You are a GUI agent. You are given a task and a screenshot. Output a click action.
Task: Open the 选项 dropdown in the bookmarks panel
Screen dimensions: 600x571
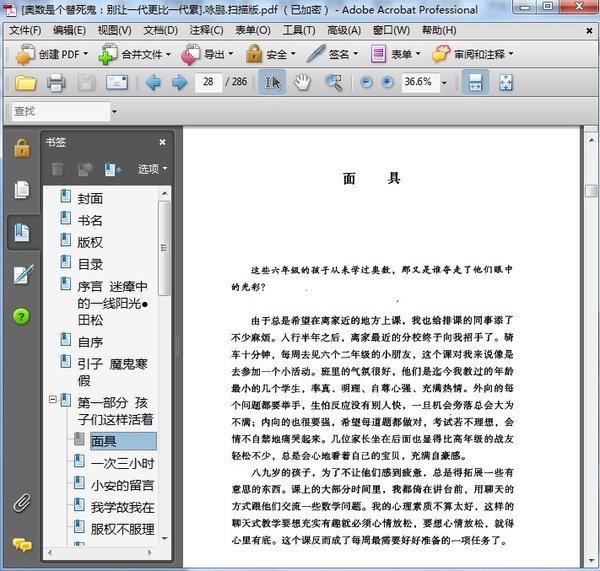pyautogui.click(x=152, y=169)
